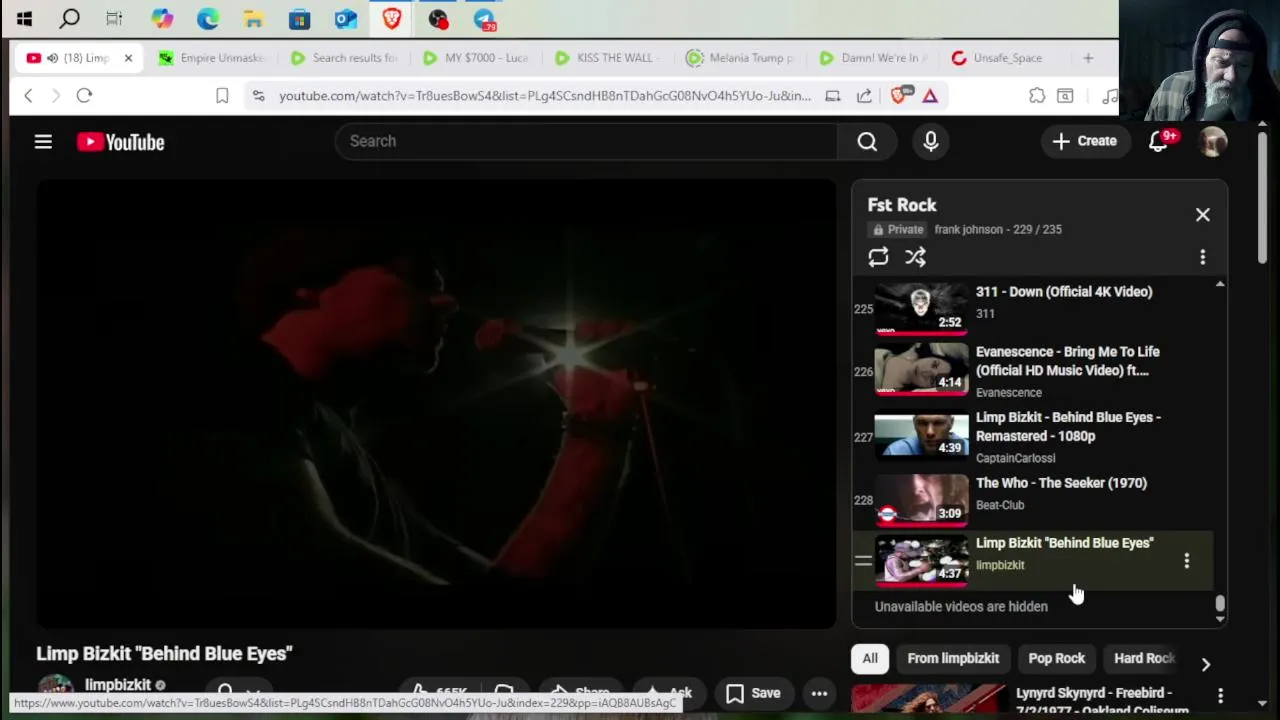Open picture-in-picture icon in address bar

click(x=832, y=96)
